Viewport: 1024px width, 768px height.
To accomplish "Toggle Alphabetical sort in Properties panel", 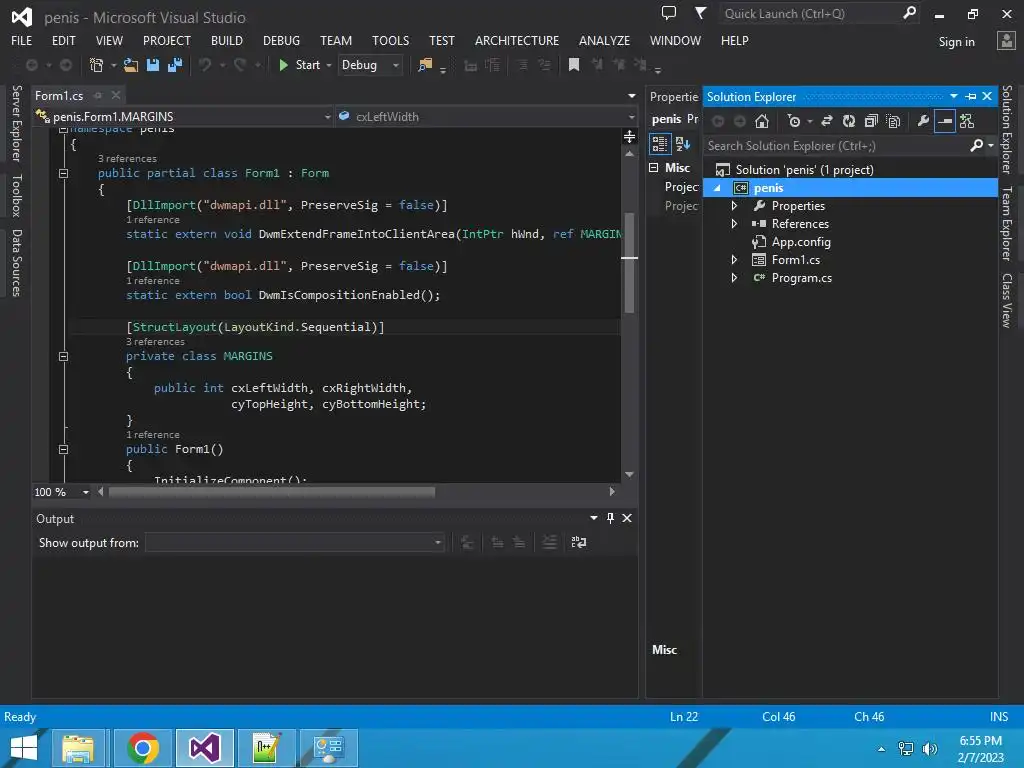I will click(x=683, y=144).
